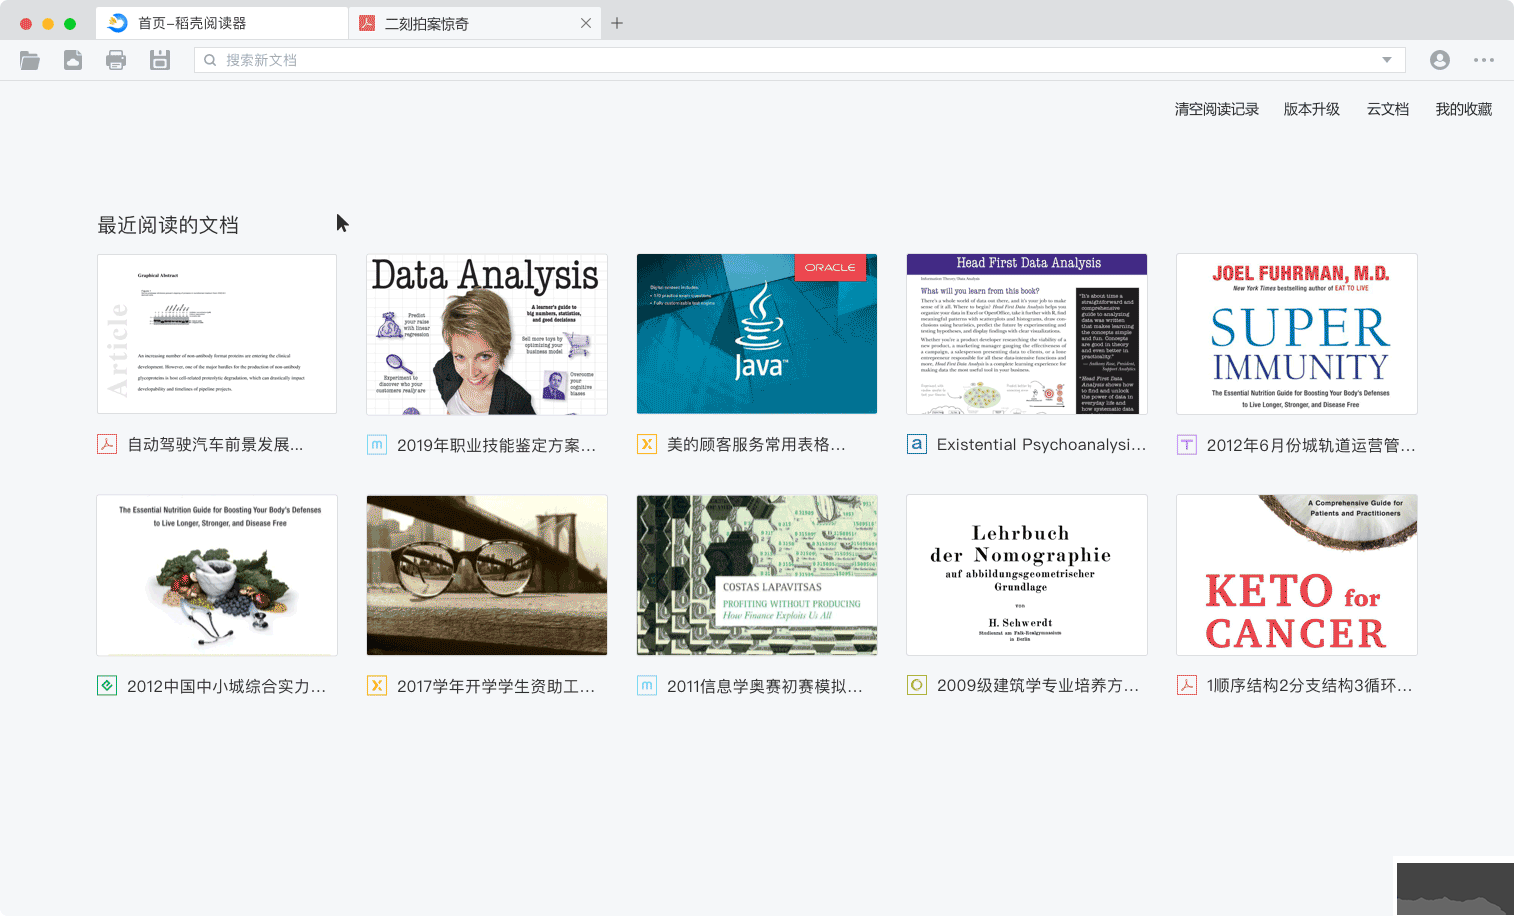This screenshot has height=916, width=1514.
Task: Click the 版本升级 link
Action: pyautogui.click(x=1311, y=109)
